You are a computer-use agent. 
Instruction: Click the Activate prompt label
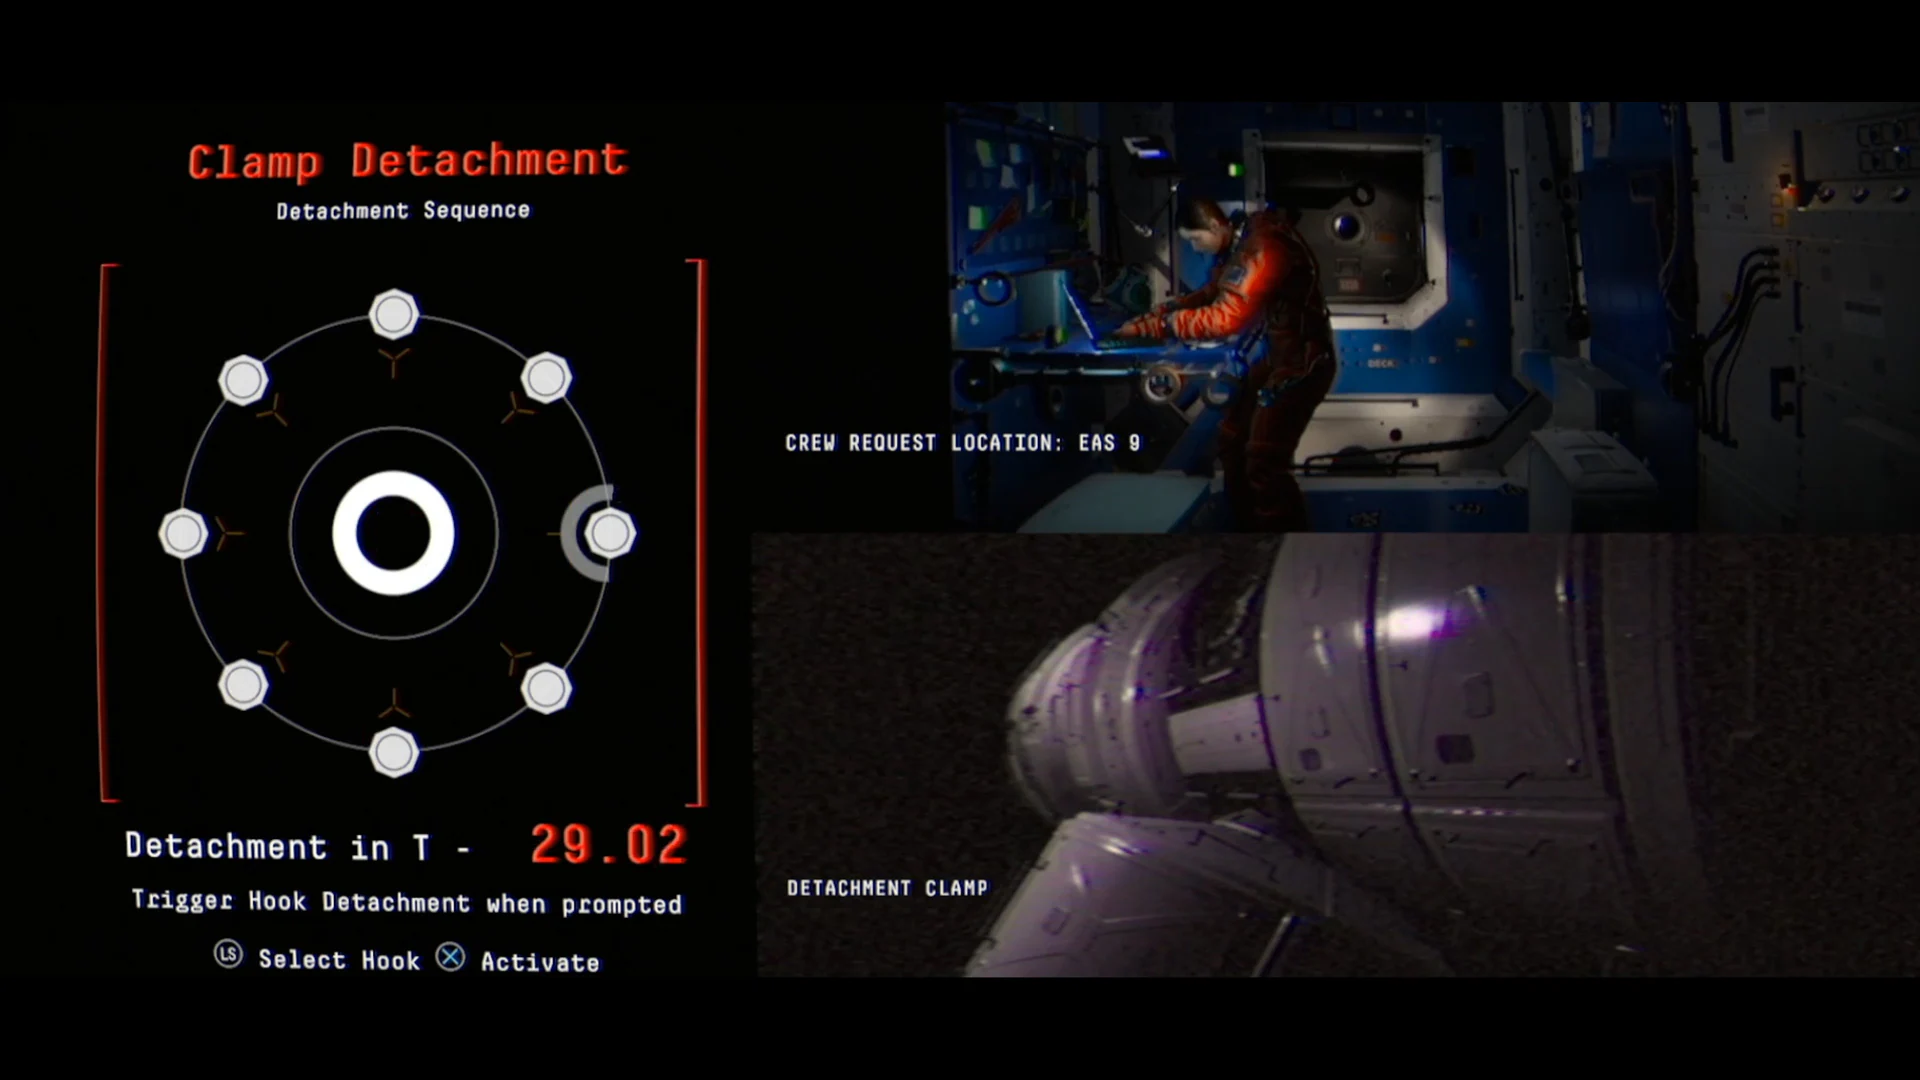(x=539, y=962)
